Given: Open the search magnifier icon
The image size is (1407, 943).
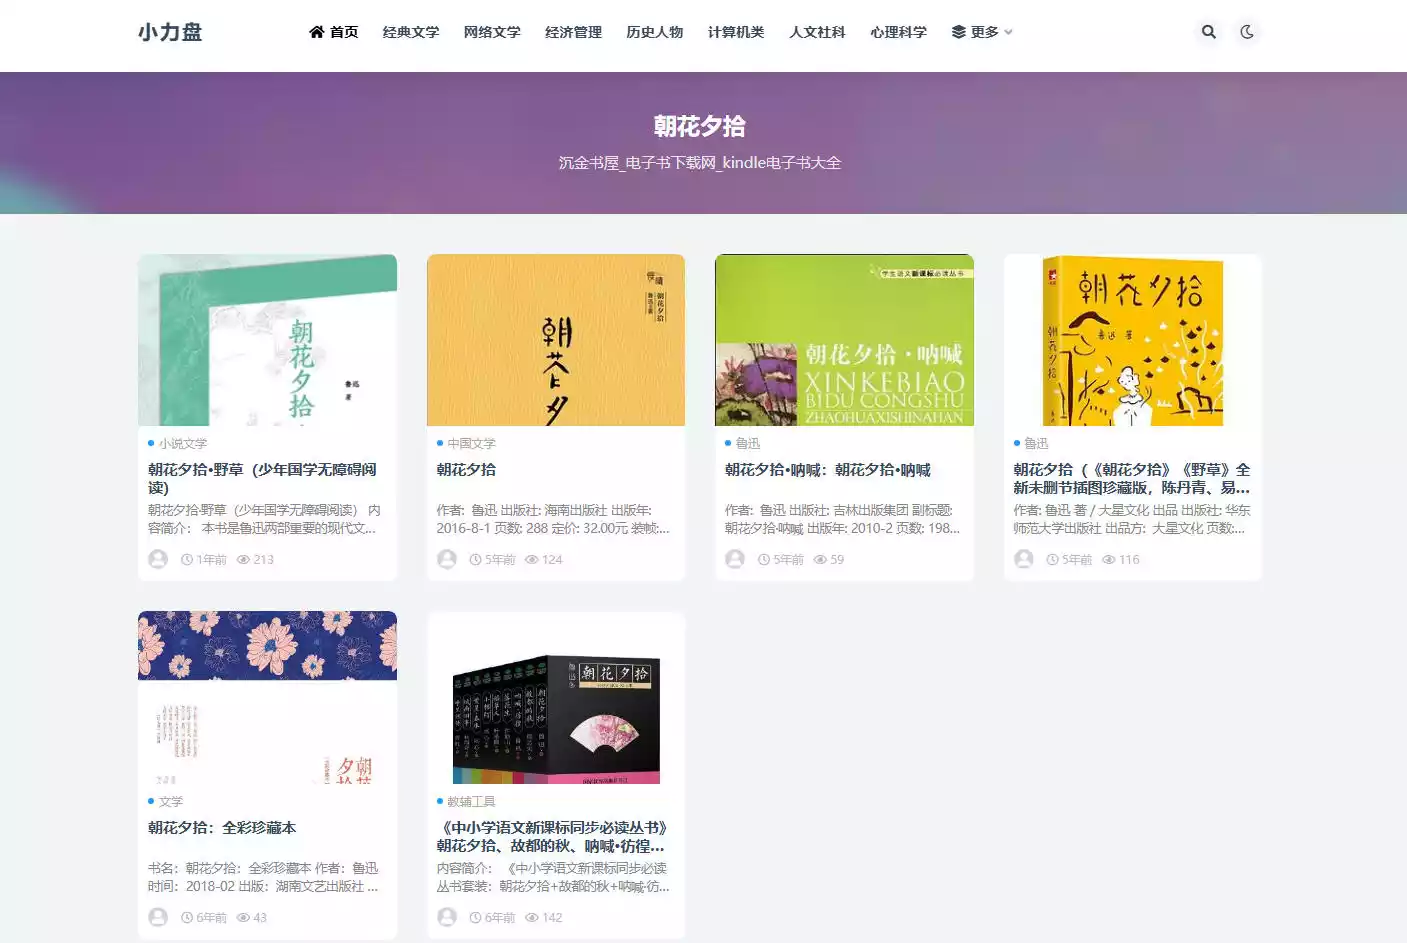Looking at the screenshot, I should tap(1208, 32).
